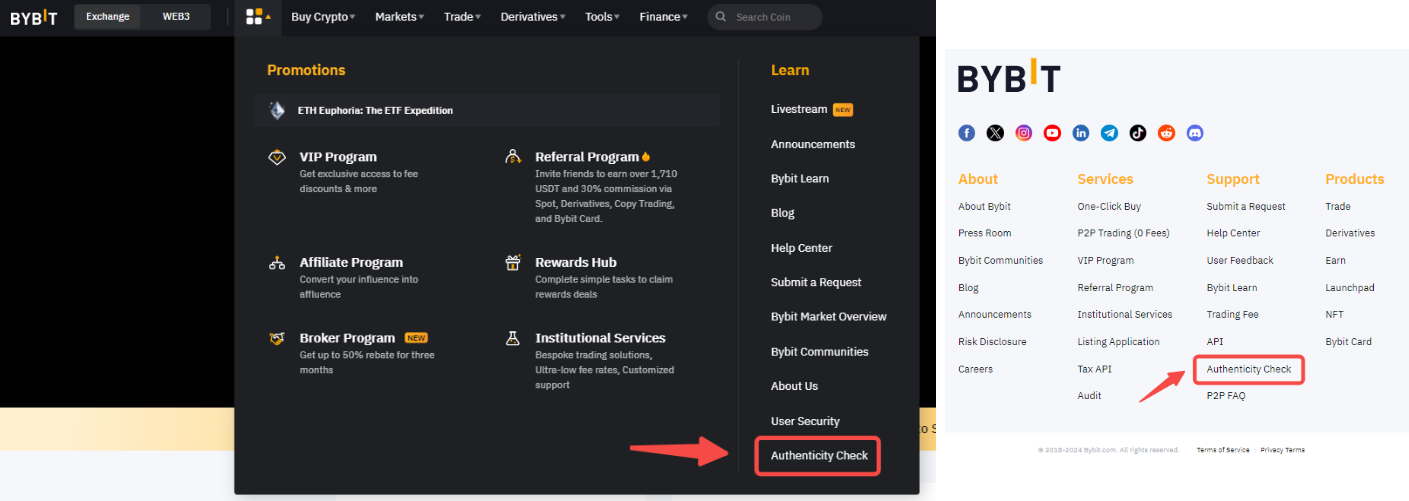Open the Rewards Hub promotion title
This screenshot has height=501, width=1409.
click(x=576, y=263)
